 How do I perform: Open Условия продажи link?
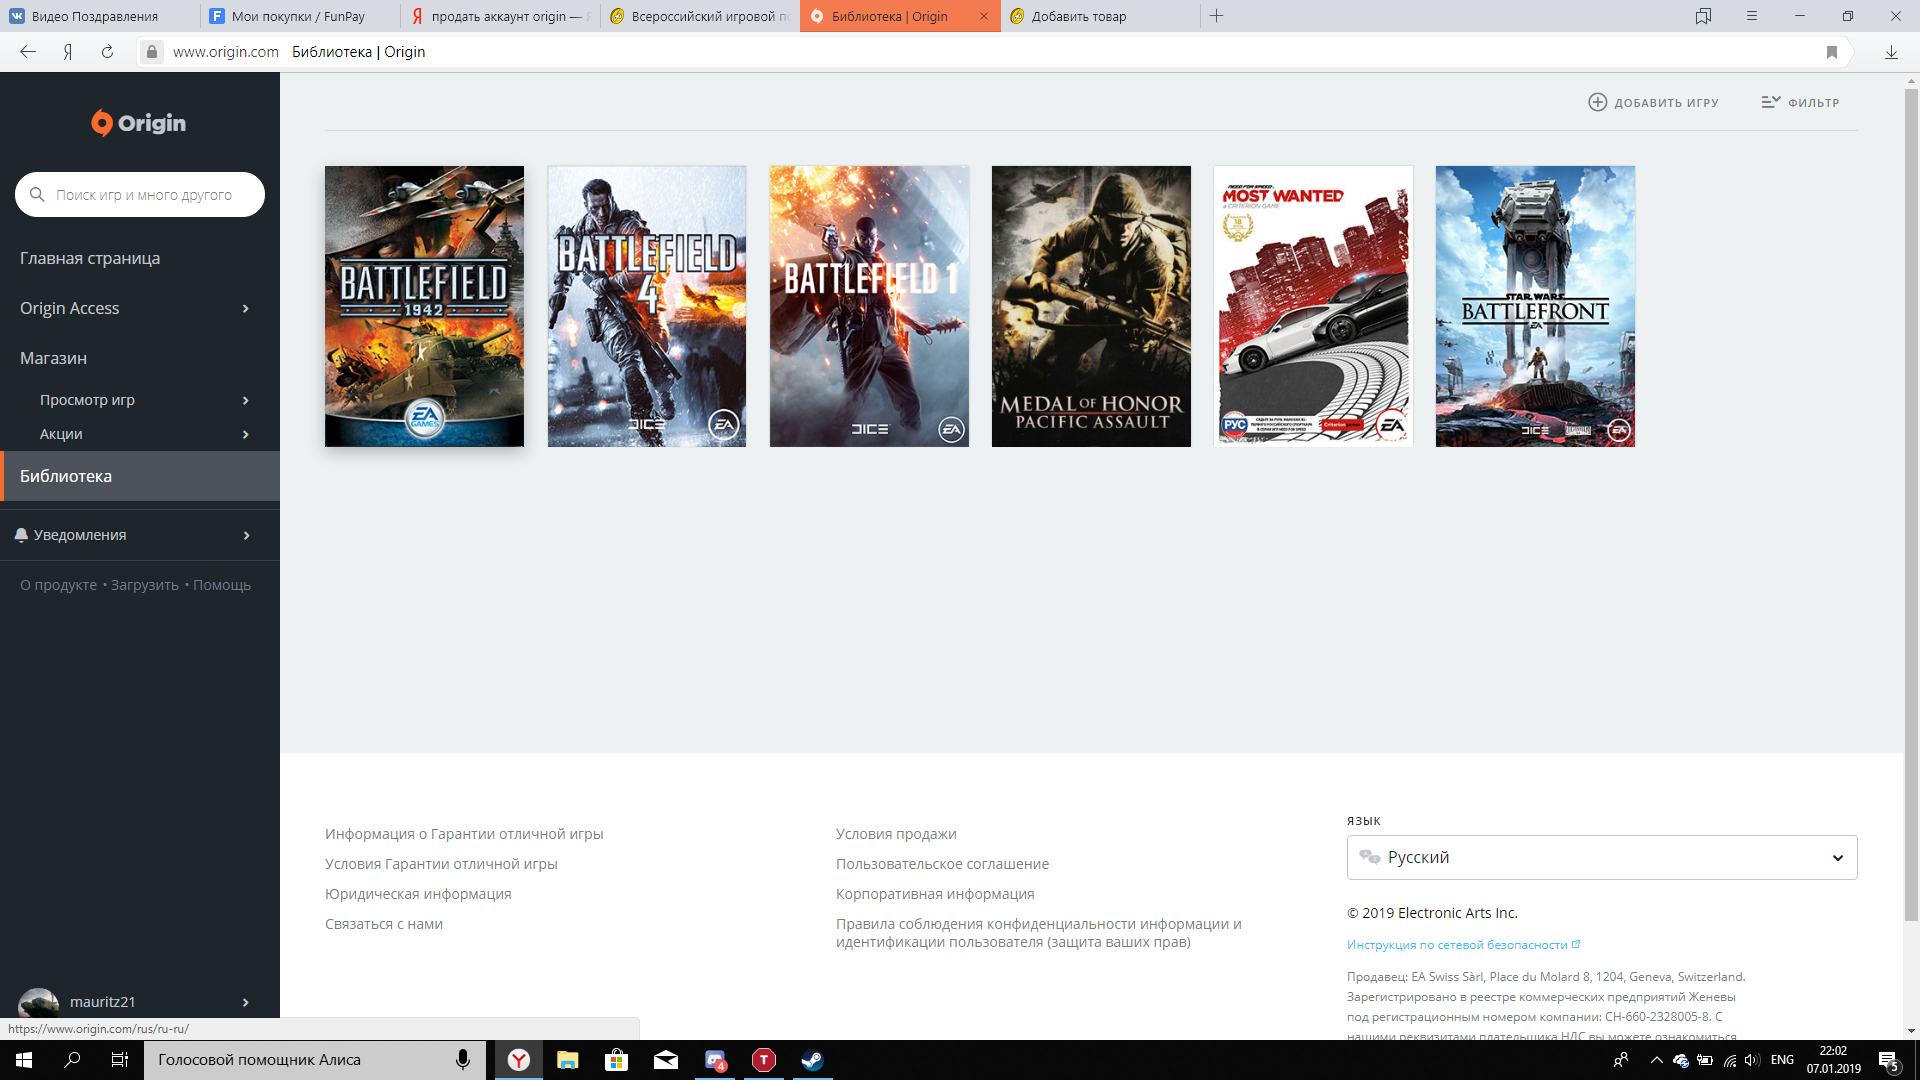tap(896, 834)
